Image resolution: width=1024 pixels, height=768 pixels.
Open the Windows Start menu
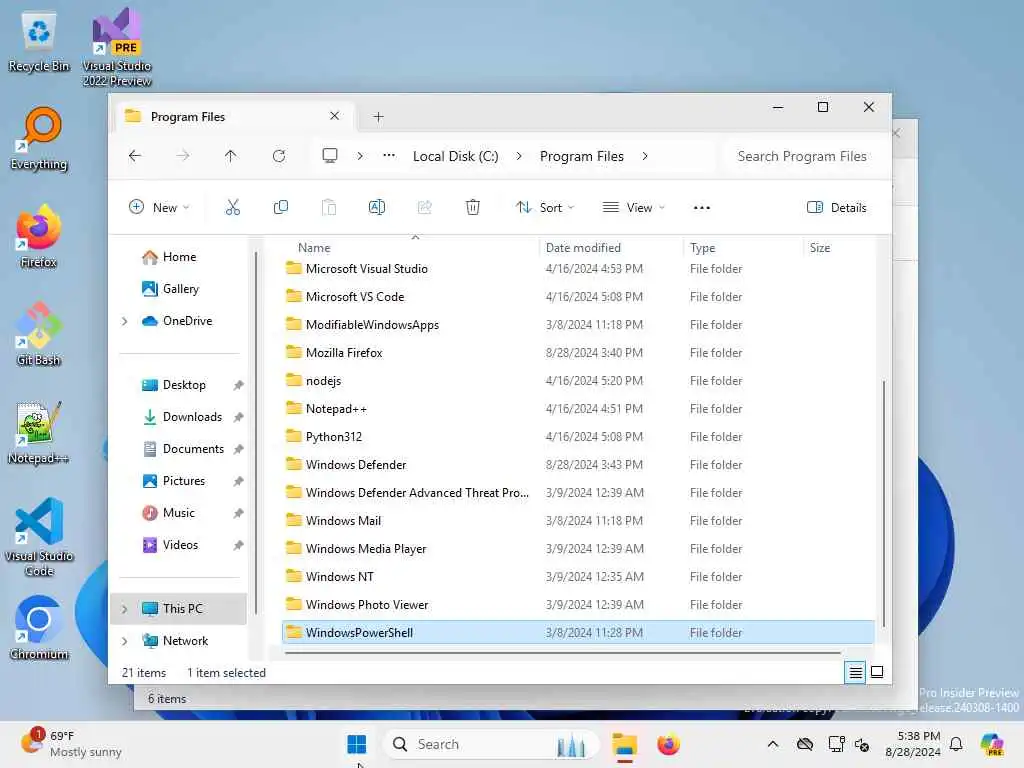pyautogui.click(x=357, y=744)
